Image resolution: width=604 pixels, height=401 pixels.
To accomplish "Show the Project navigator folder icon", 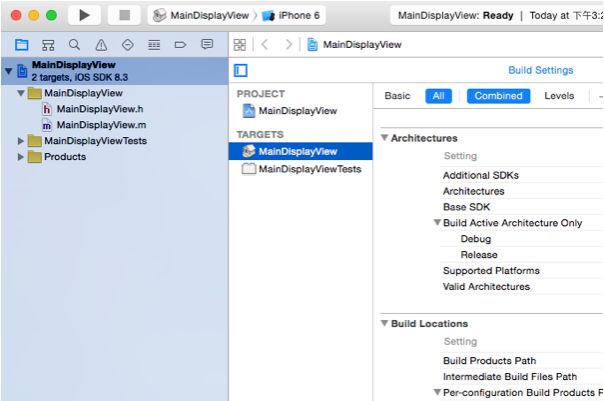I will [21, 45].
